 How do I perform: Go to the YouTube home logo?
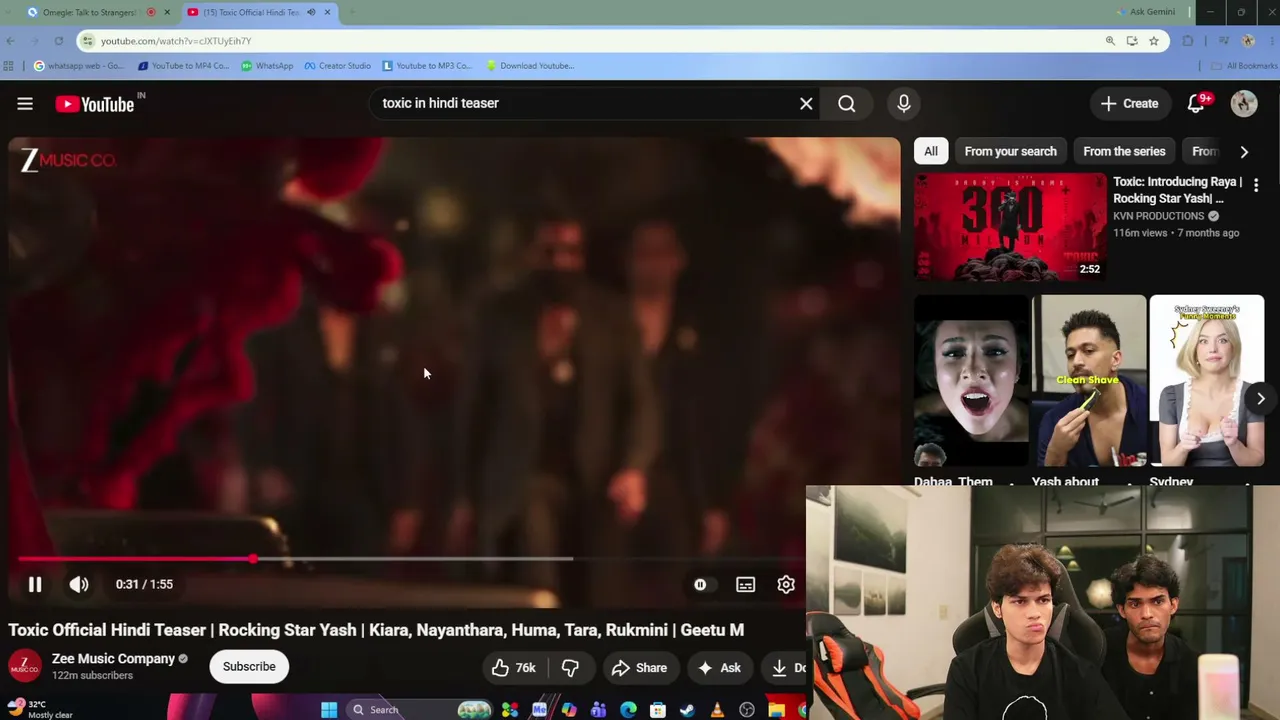click(x=95, y=104)
